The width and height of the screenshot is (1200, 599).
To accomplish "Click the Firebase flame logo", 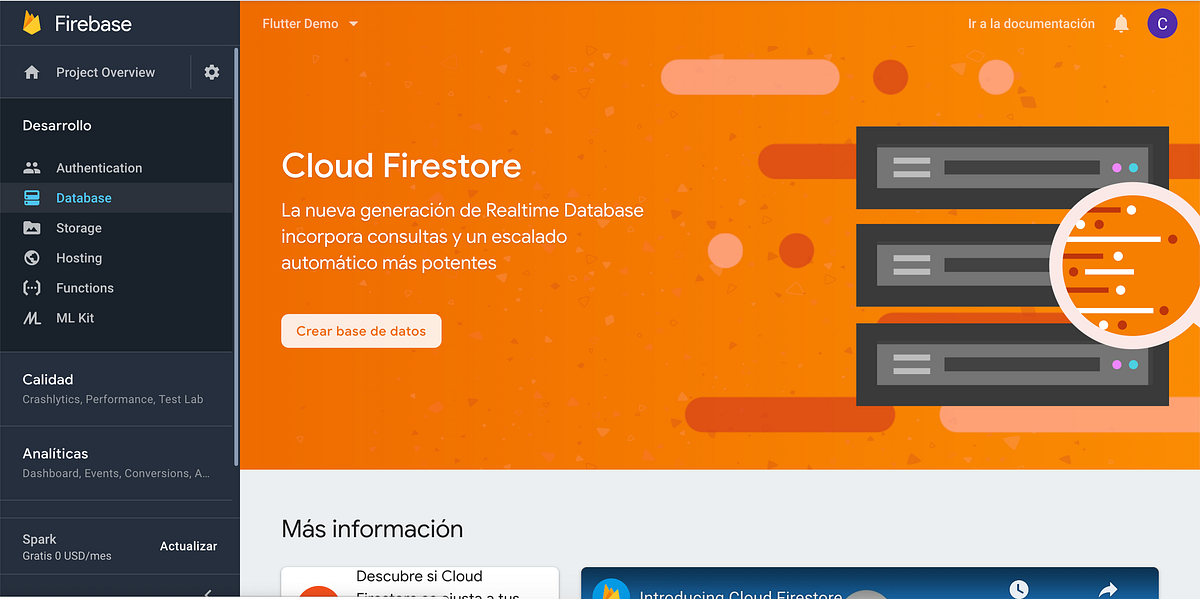I will point(32,21).
